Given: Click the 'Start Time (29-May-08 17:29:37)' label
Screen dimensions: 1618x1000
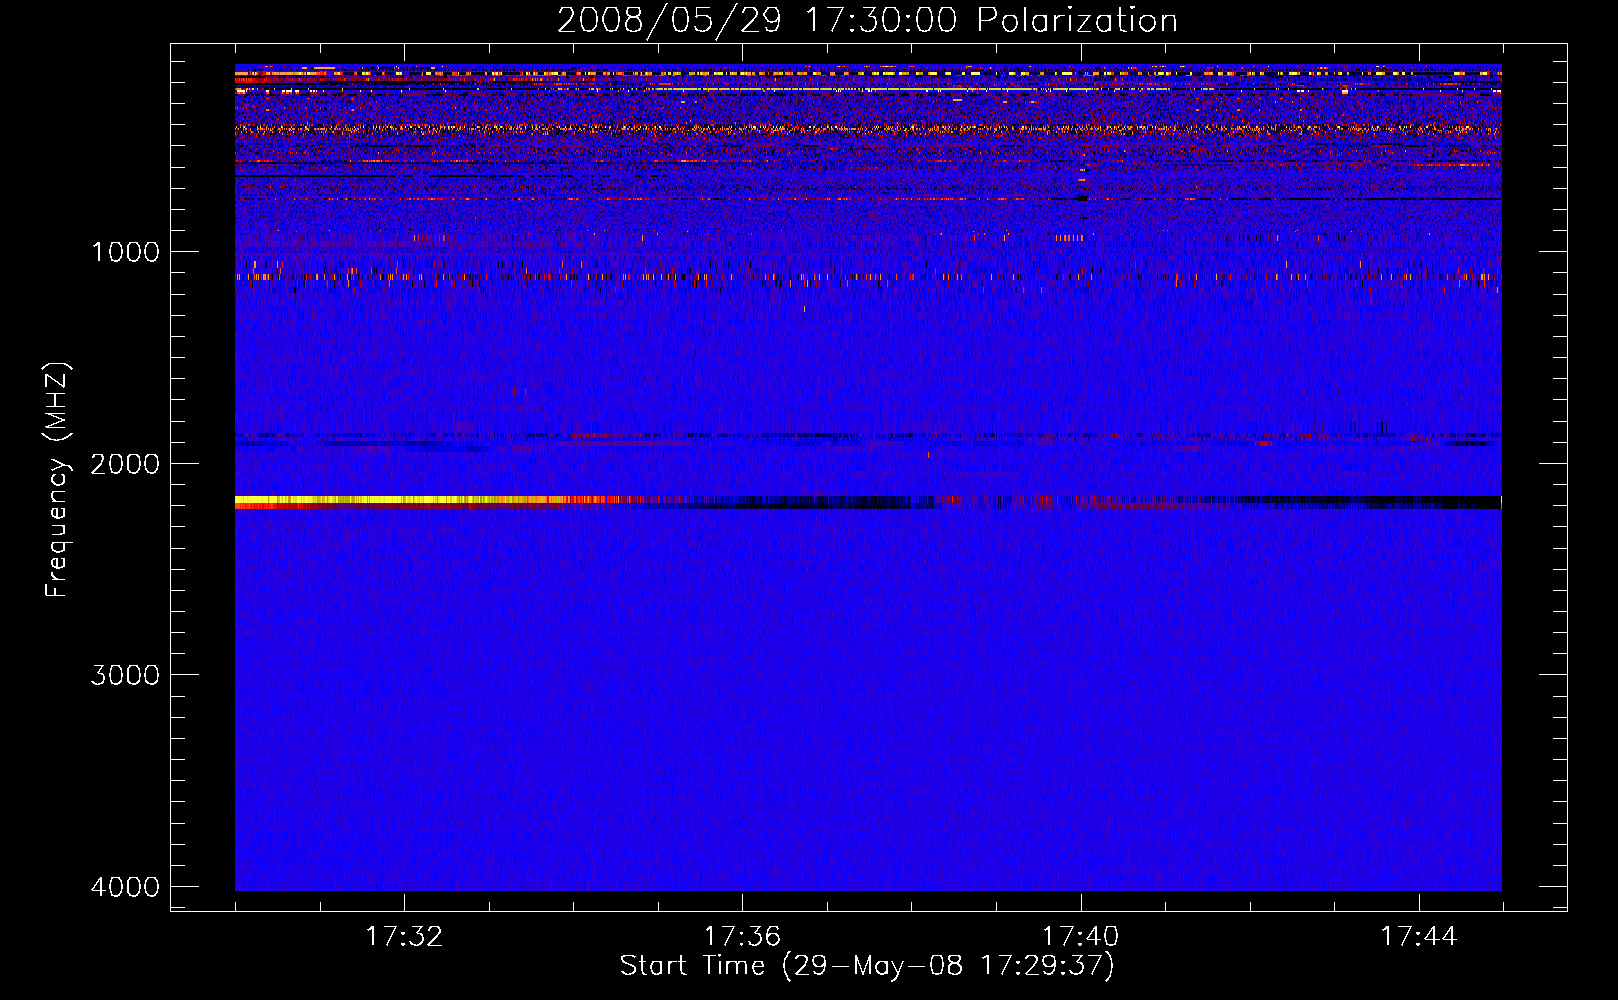Looking at the screenshot, I should tap(867, 966).
